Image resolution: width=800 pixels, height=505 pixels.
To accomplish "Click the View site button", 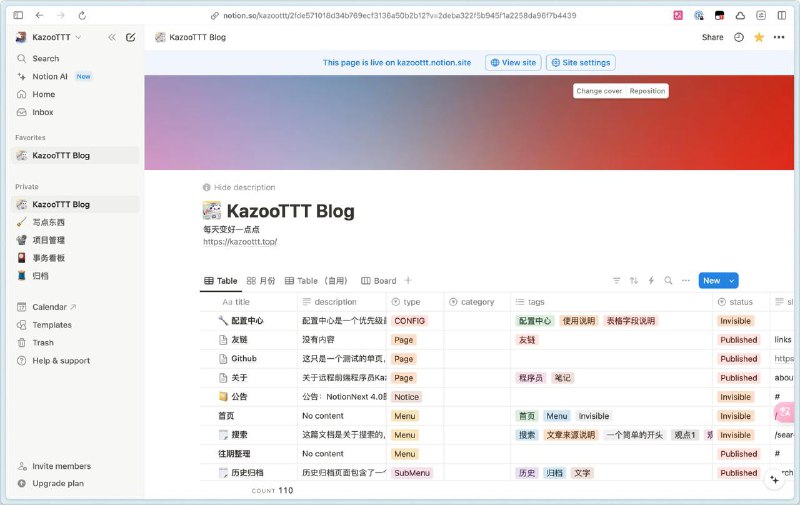I will click(x=513, y=63).
